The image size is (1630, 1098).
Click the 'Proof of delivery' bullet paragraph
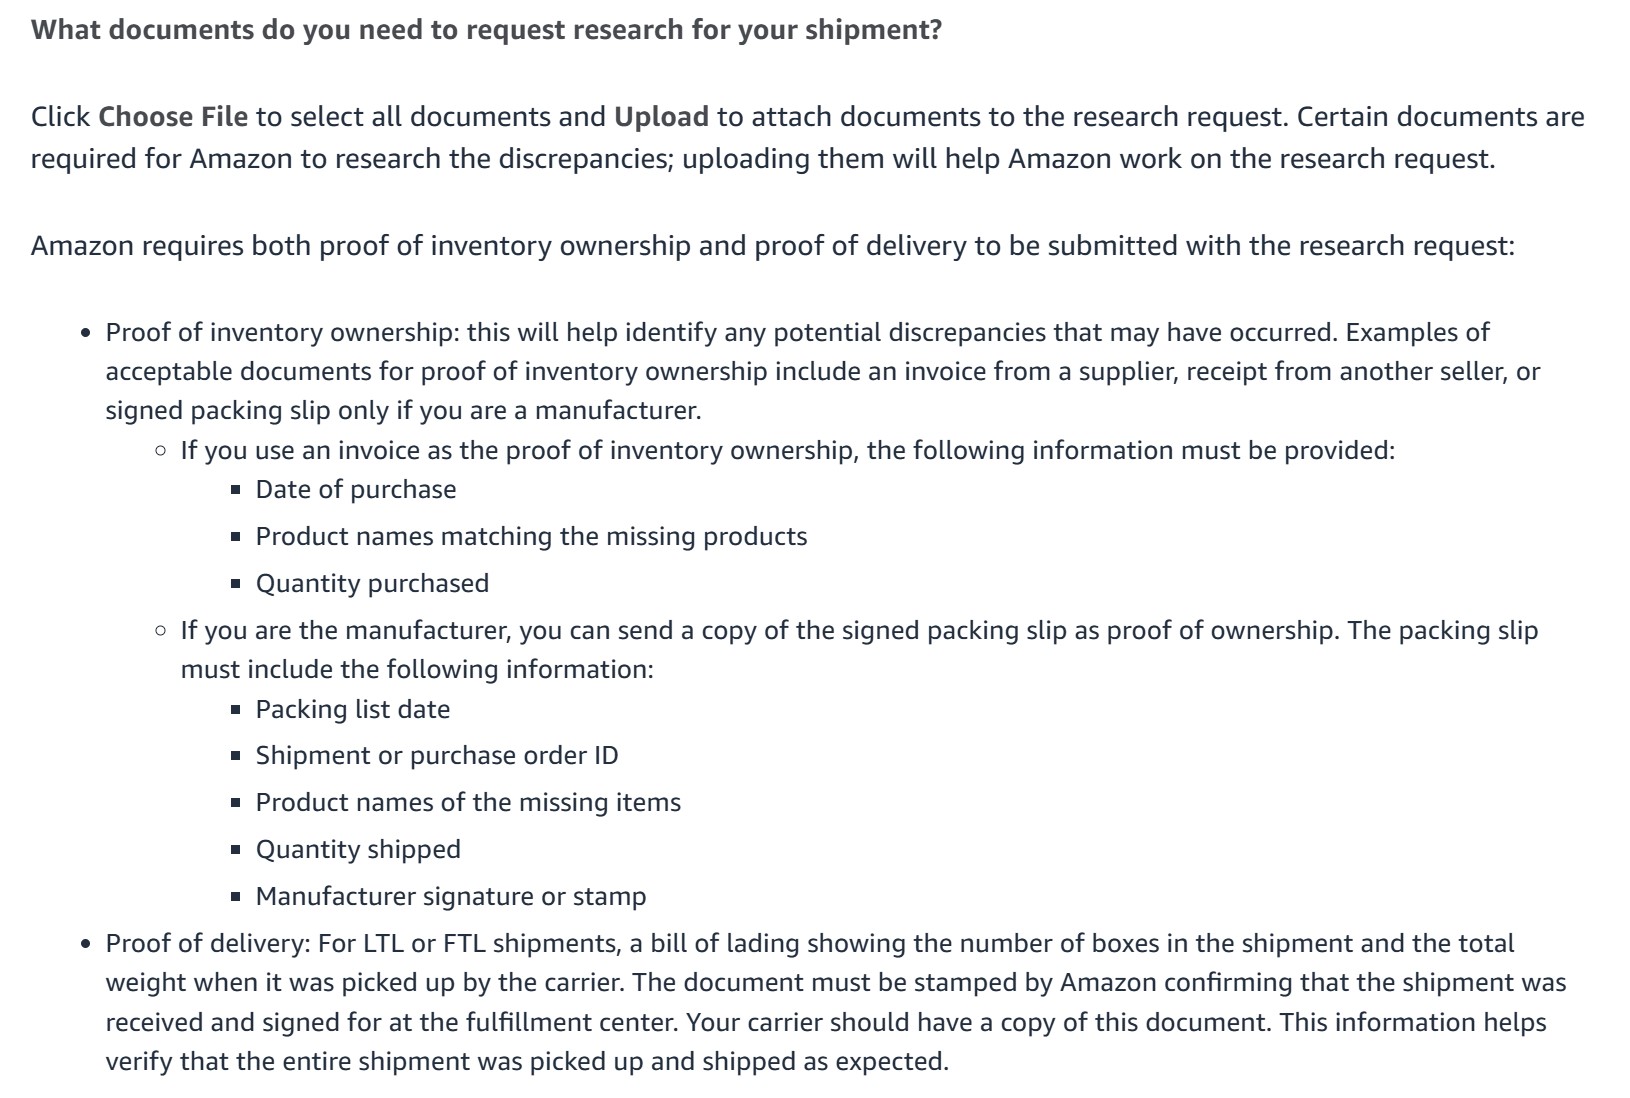[836, 1002]
